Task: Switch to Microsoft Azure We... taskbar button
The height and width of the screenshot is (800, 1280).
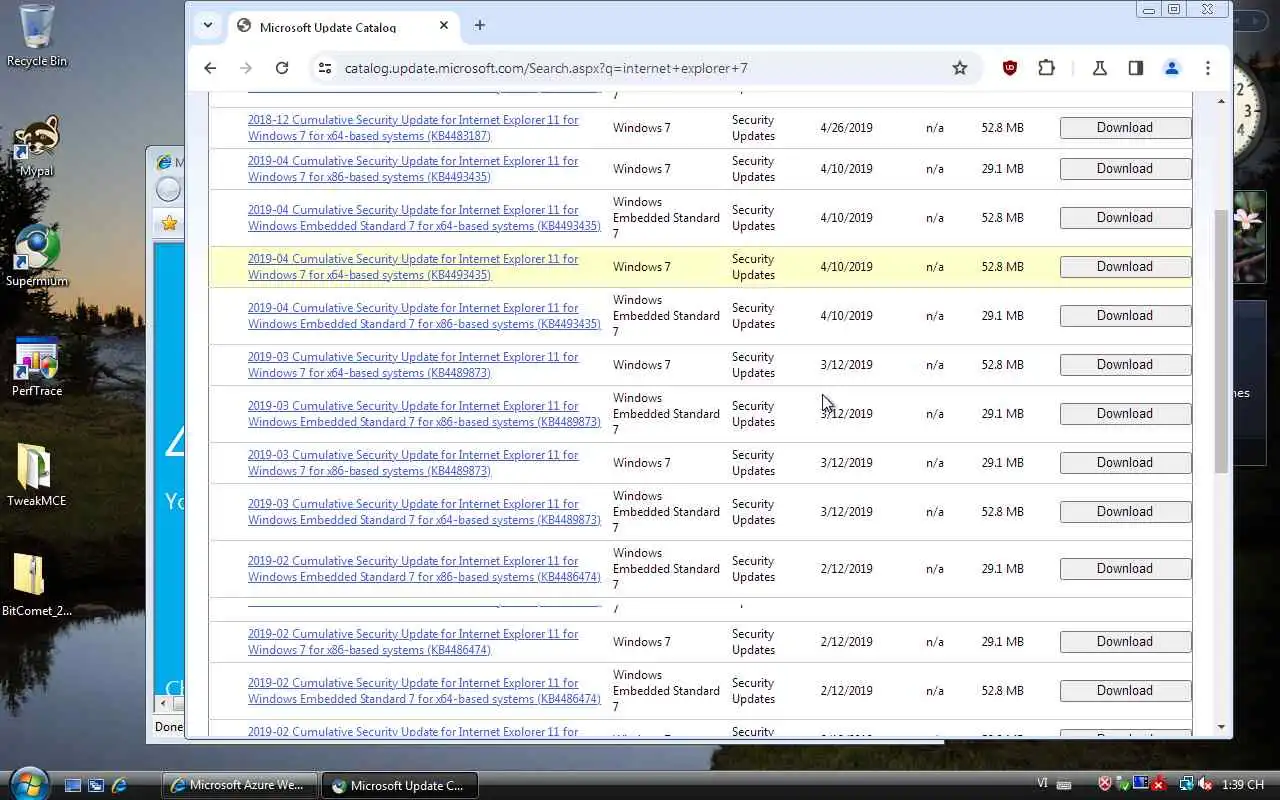Action: click(x=240, y=785)
